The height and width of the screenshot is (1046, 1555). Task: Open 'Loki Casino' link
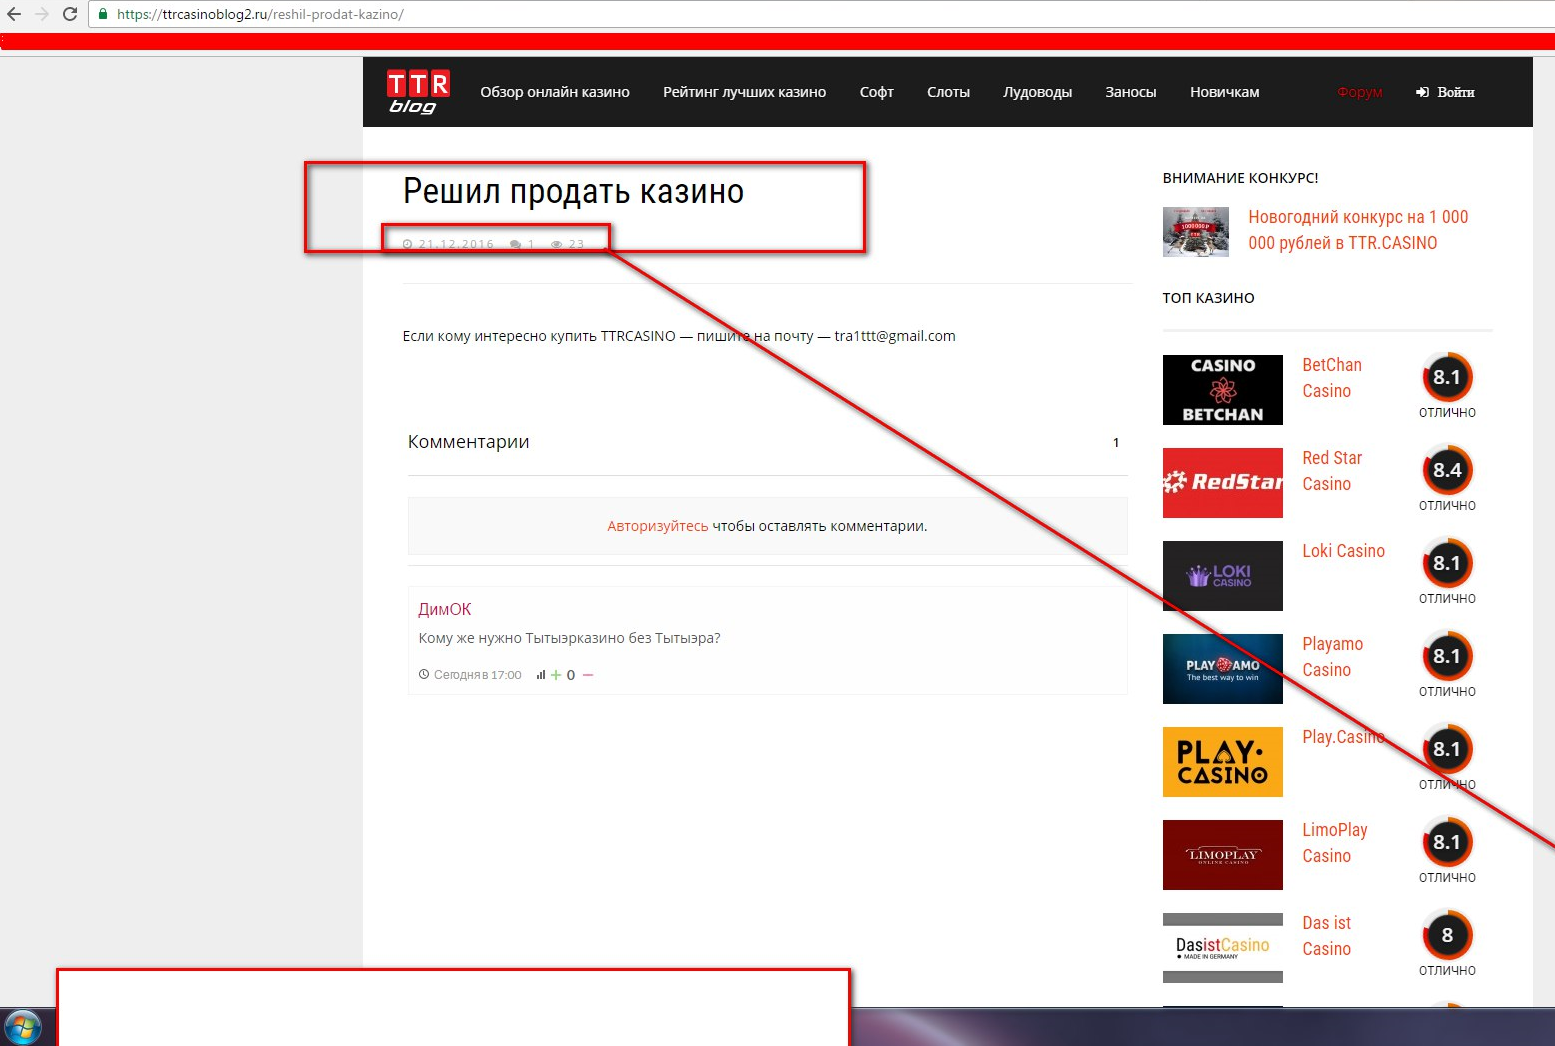(1343, 551)
